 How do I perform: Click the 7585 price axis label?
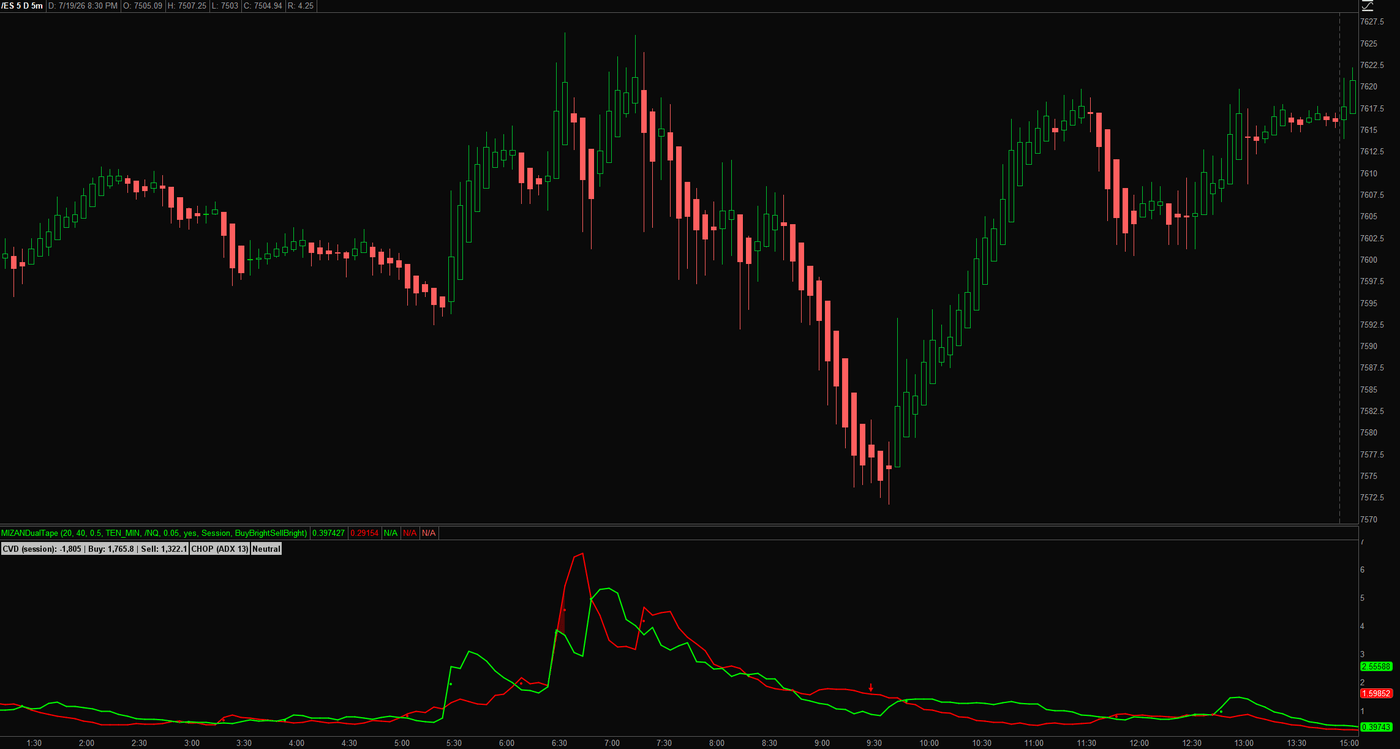tap(1369, 389)
